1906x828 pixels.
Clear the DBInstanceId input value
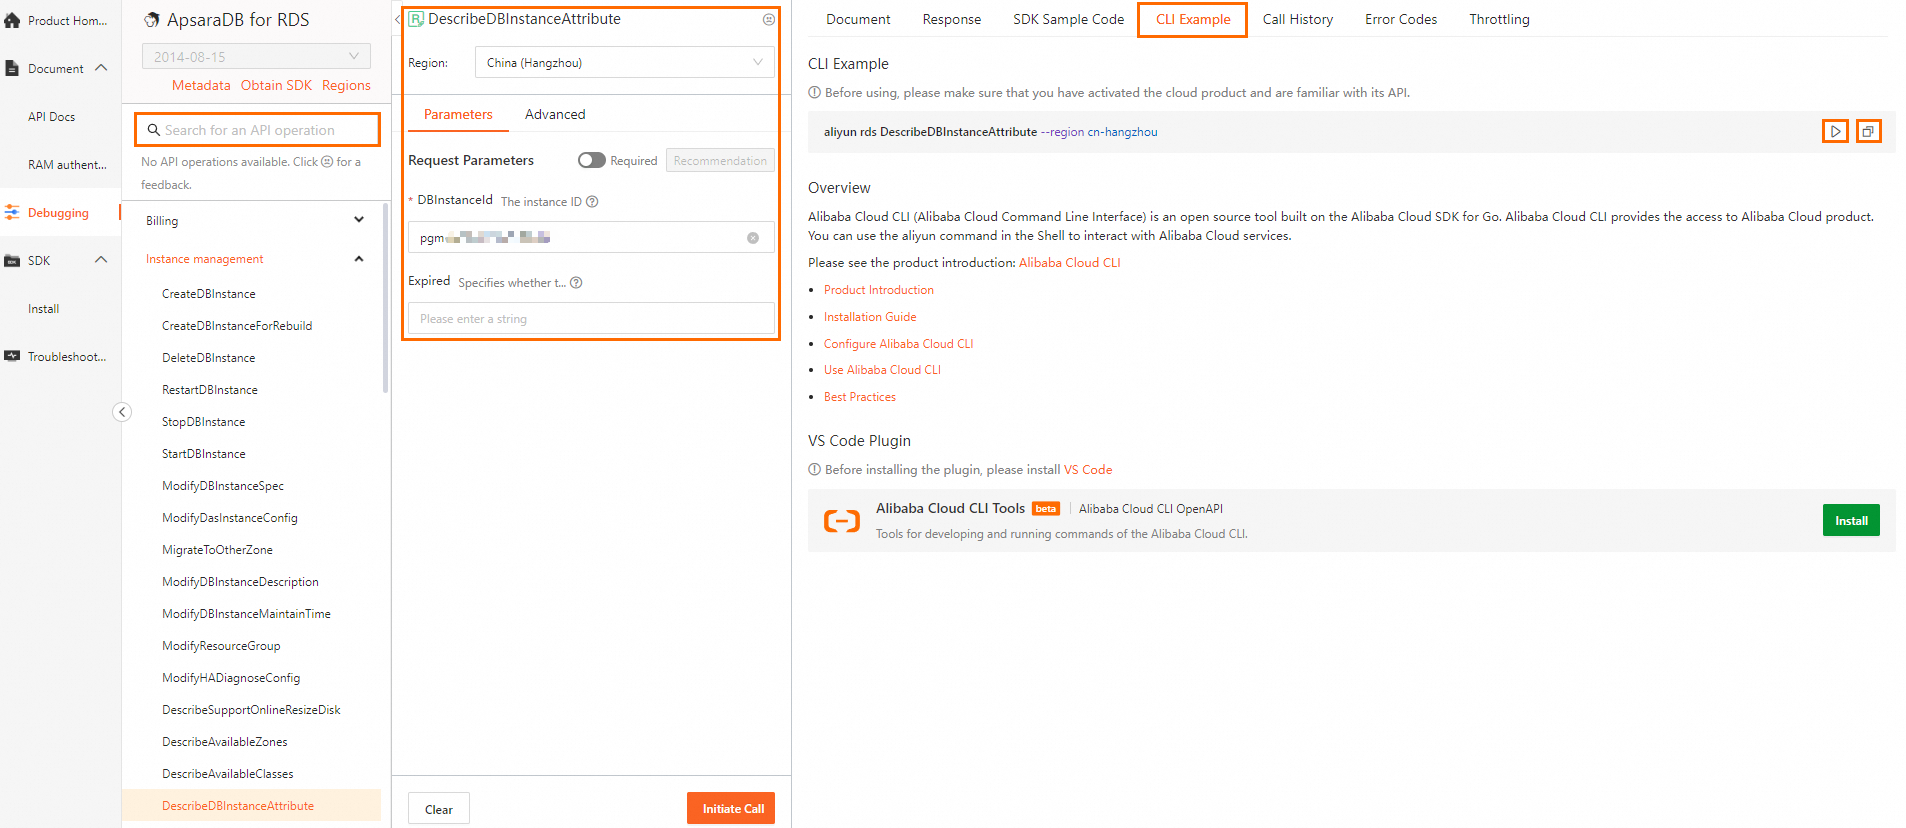pos(753,238)
